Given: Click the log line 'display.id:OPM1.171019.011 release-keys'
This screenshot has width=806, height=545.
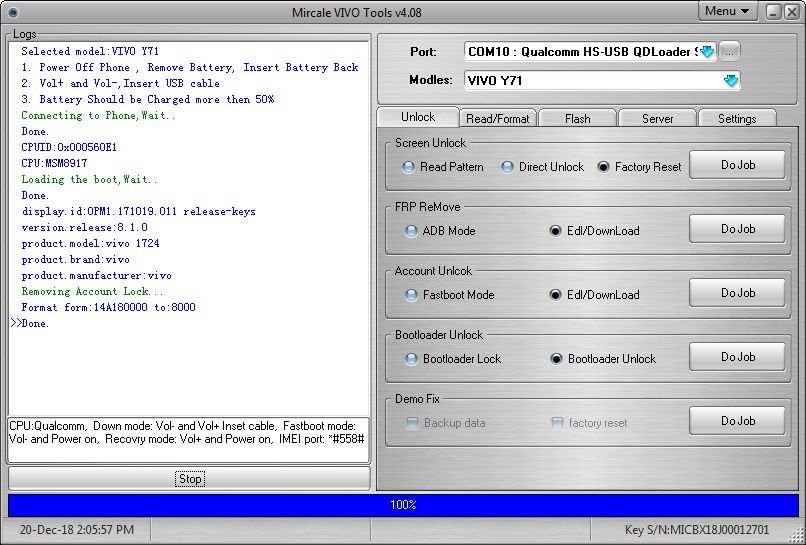Looking at the screenshot, I should 138,211.
